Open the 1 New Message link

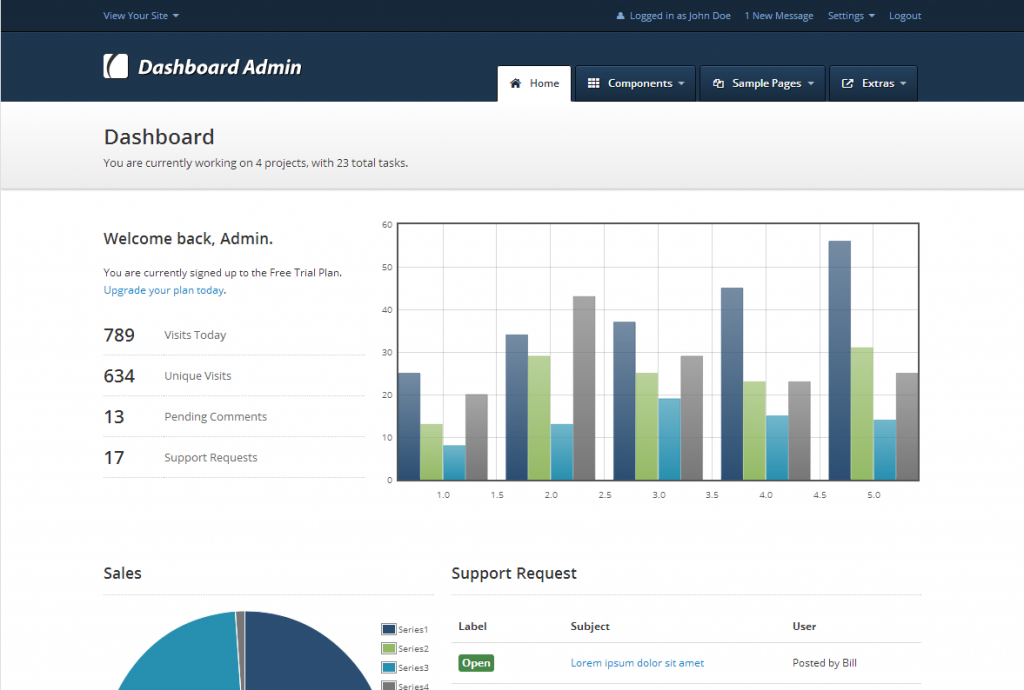[779, 16]
